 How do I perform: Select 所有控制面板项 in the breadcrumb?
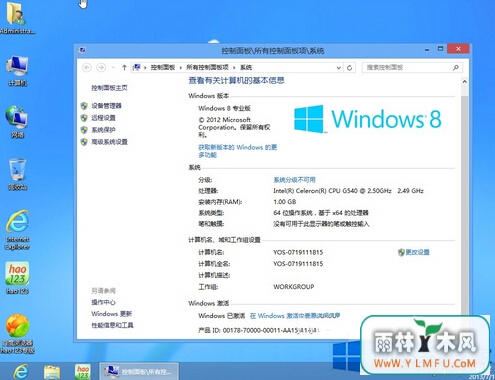pyautogui.click(x=207, y=68)
